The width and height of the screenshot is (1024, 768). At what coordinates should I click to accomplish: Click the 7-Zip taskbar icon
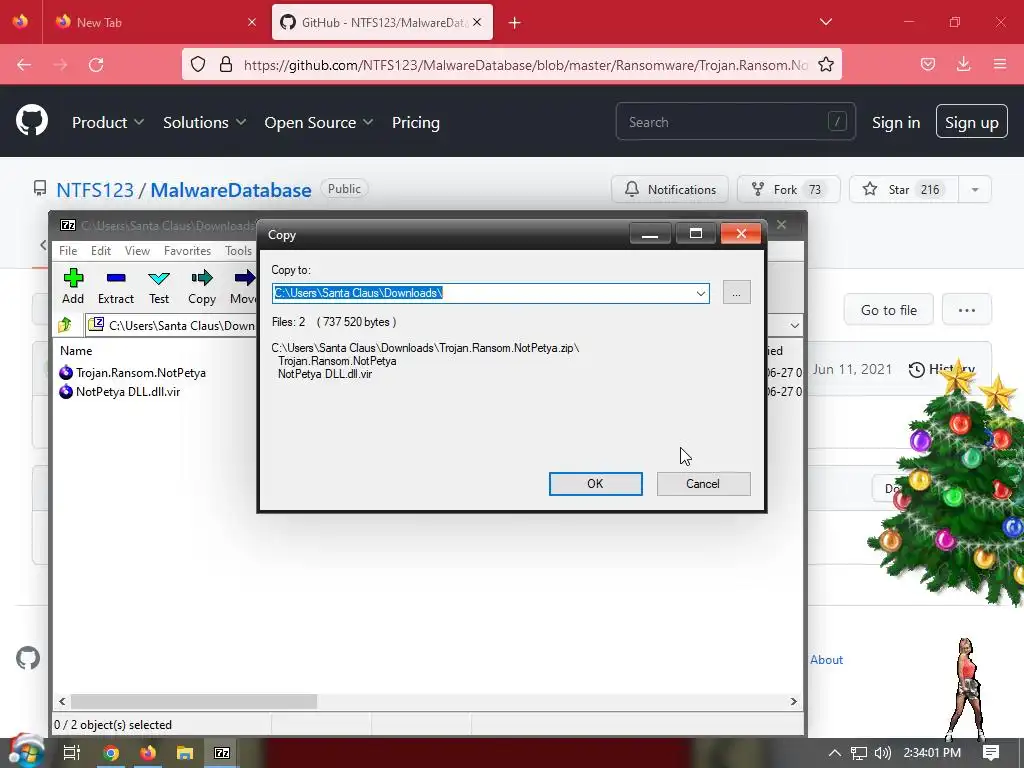tap(222, 753)
